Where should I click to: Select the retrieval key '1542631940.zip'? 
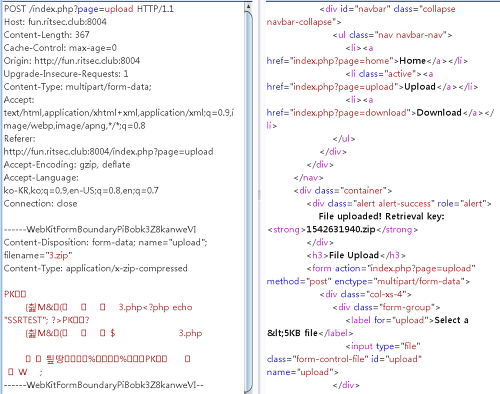coord(341,230)
